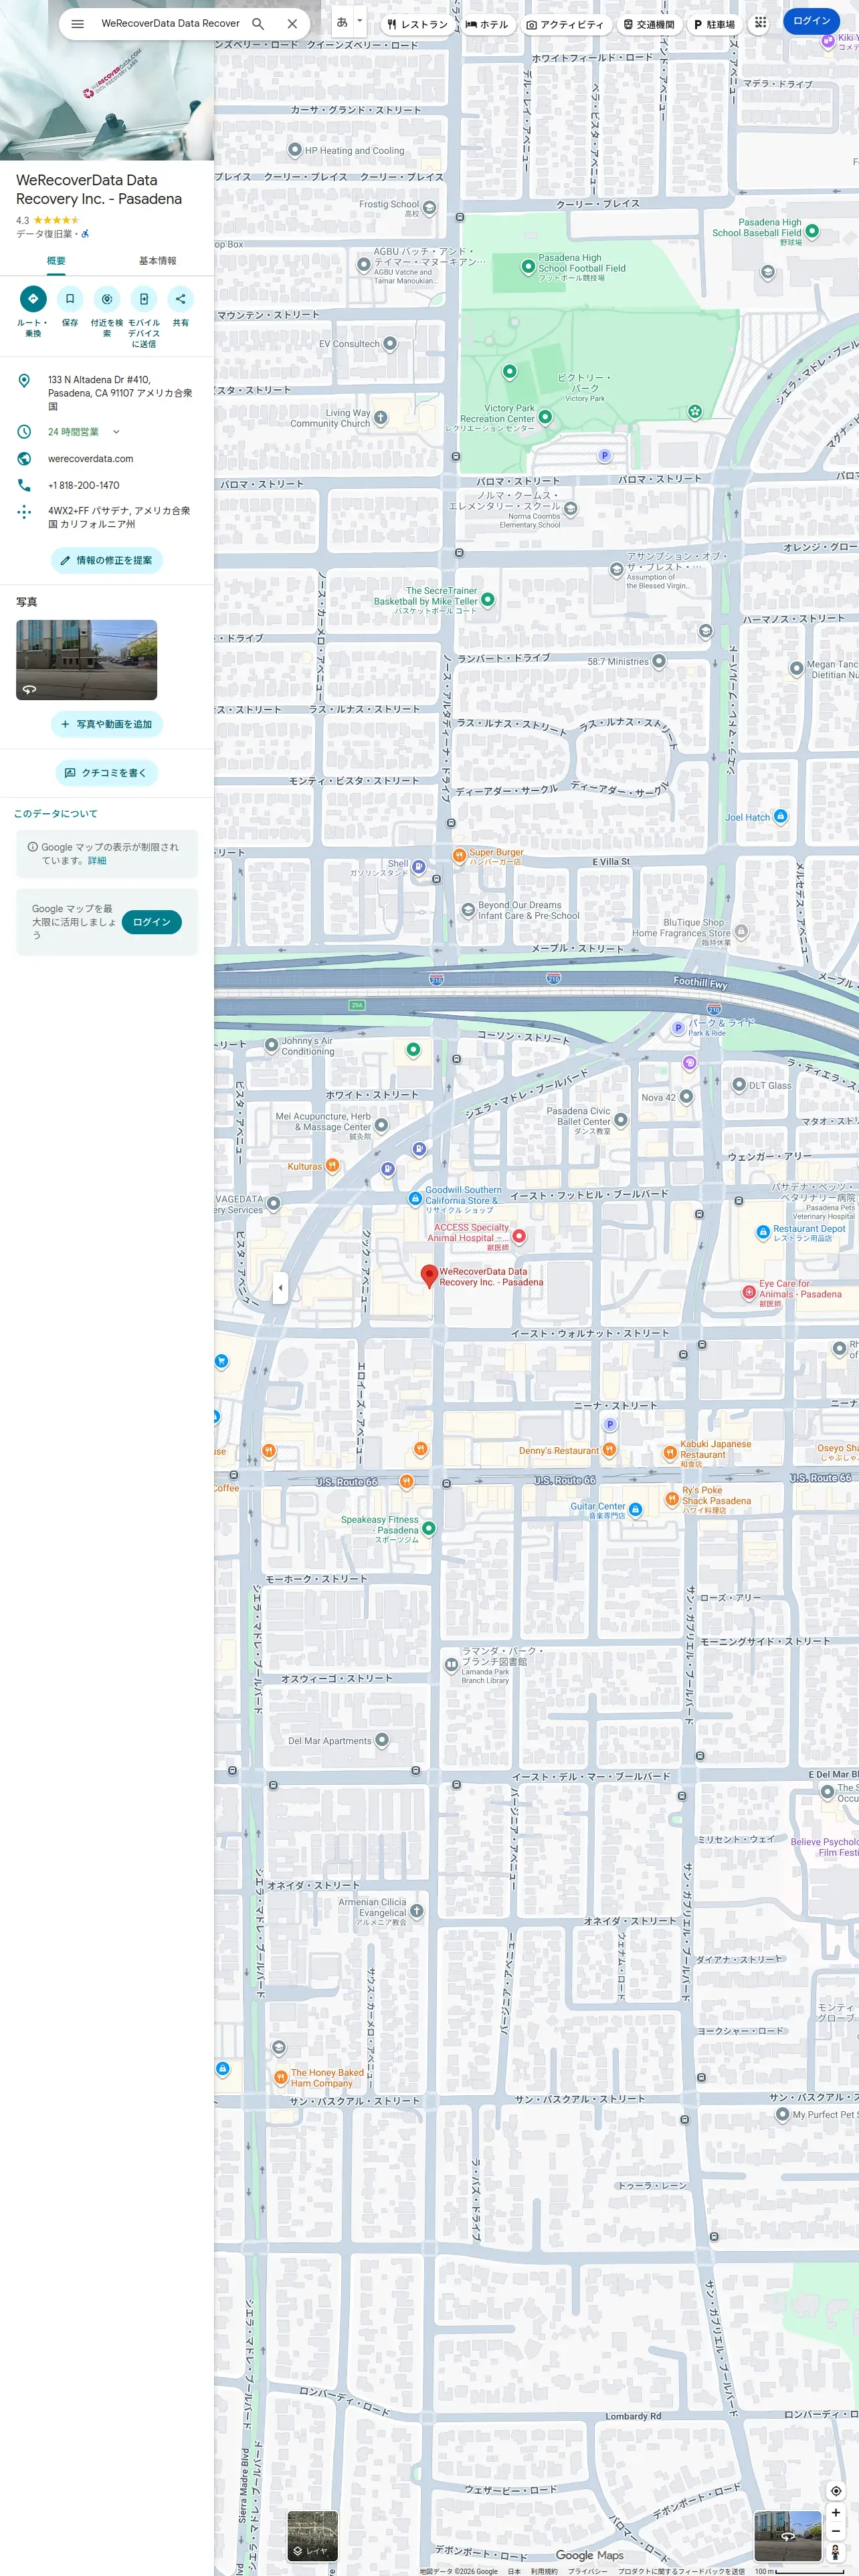Click the Nova 42 map pin
859x2576 pixels.
686,1097
